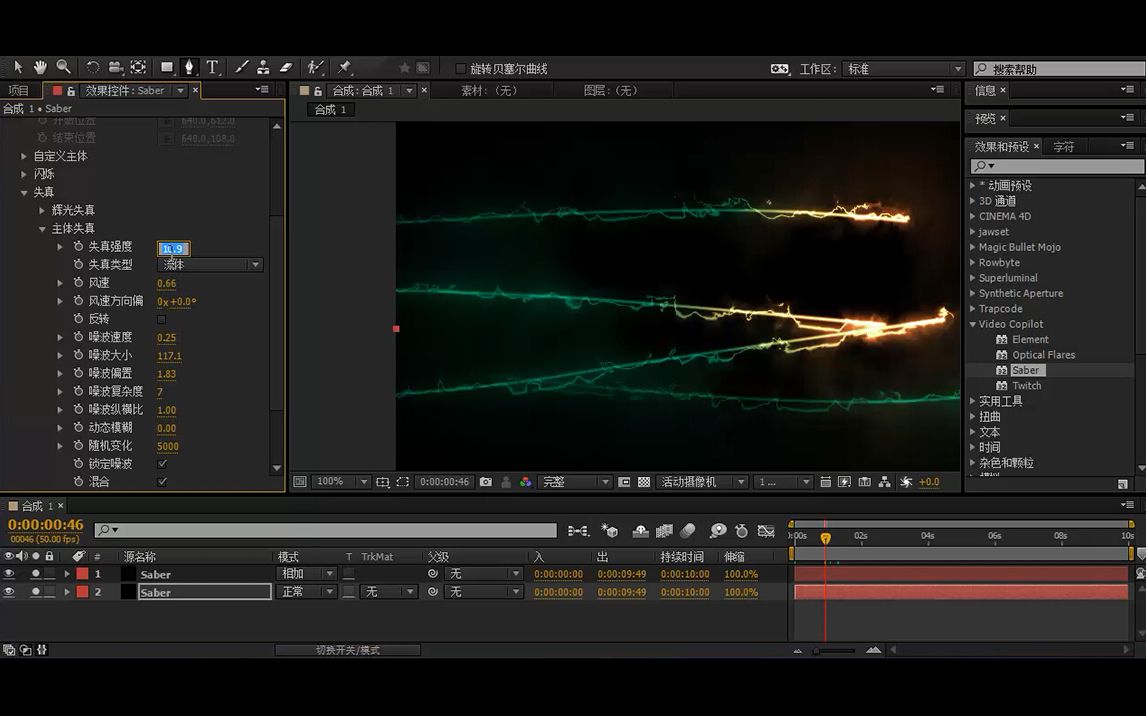The height and width of the screenshot is (716, 1146).
Task: Select the Eraser tool
Action: tap(286, 67)
